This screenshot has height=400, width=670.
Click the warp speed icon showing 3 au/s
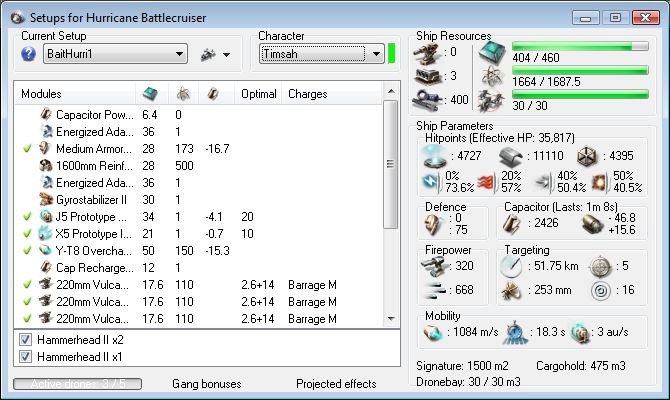[580, 332]
